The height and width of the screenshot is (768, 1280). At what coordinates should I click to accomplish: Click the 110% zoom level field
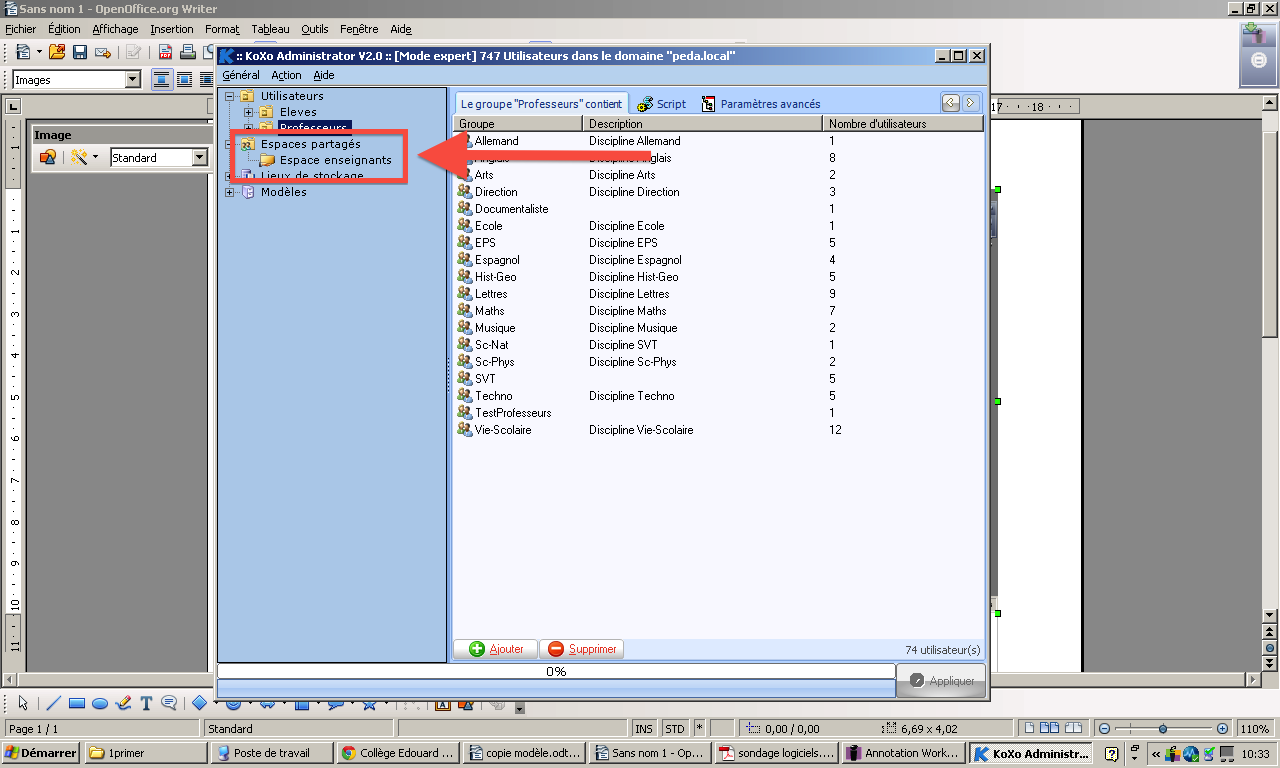tap(1256, 729)
